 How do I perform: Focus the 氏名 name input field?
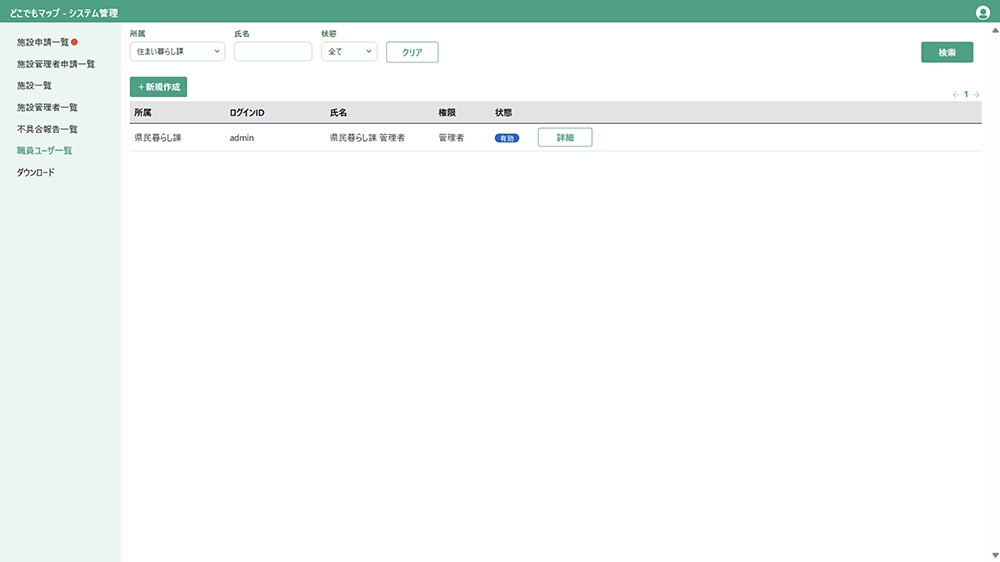(273, 52)
